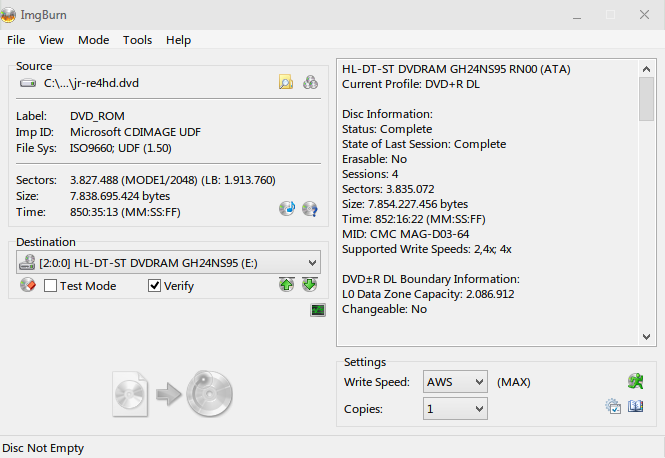Open the File menu
Viewport: 665px width, 458px height.
(16, 40)
